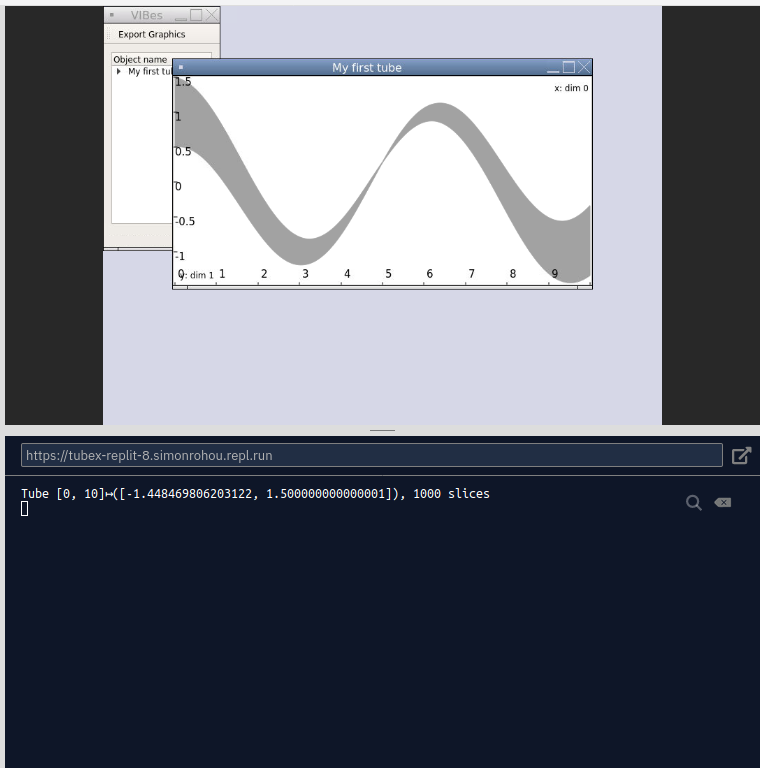Viewport: 760px width, 768px height.
Task: Maximize the VIBes window
Action: pyautogui.click(x=196, y=15)
